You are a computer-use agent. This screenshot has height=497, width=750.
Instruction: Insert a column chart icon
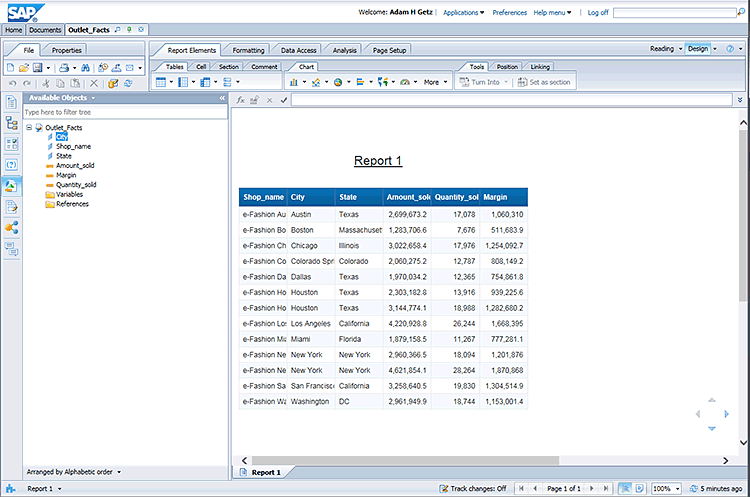[x=294, y=82]
